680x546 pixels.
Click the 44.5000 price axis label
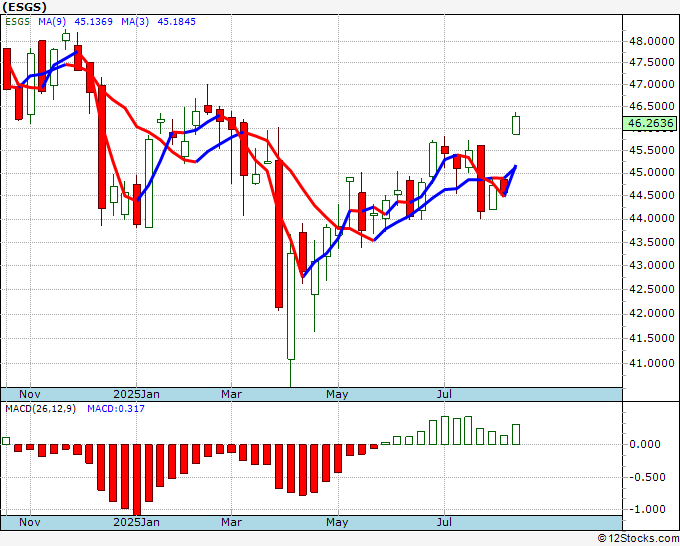651,196
